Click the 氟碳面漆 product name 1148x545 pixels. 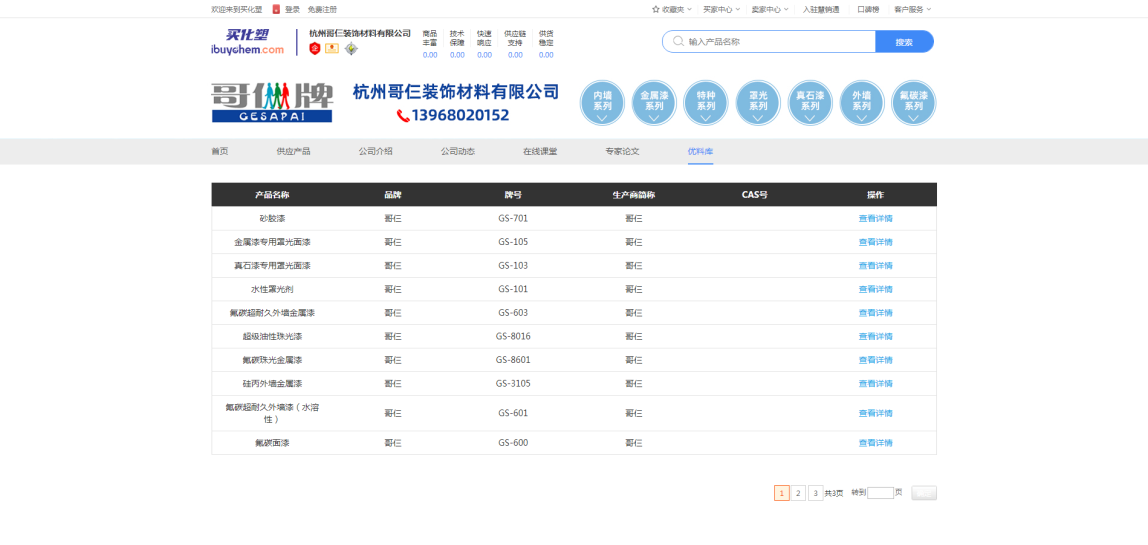[272, 442]
